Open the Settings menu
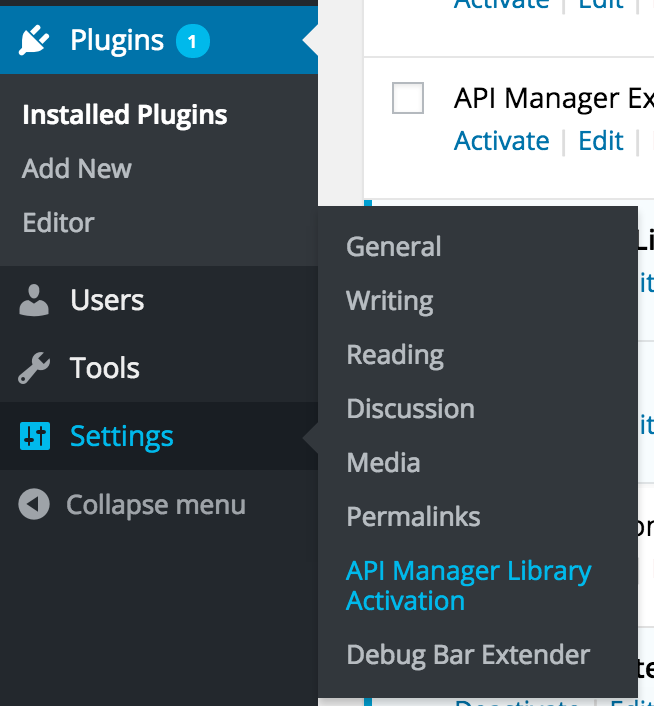The image size is (654, 706). point(159,436)
